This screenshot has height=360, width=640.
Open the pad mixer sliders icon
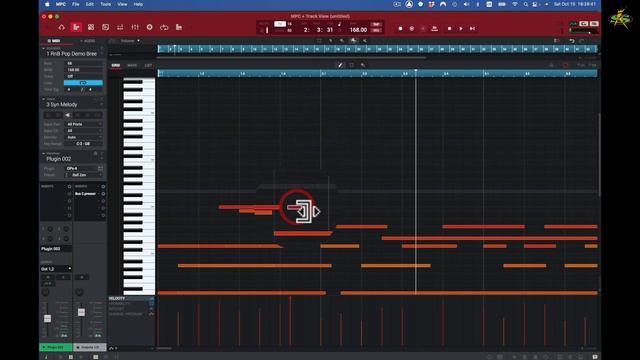120,27
